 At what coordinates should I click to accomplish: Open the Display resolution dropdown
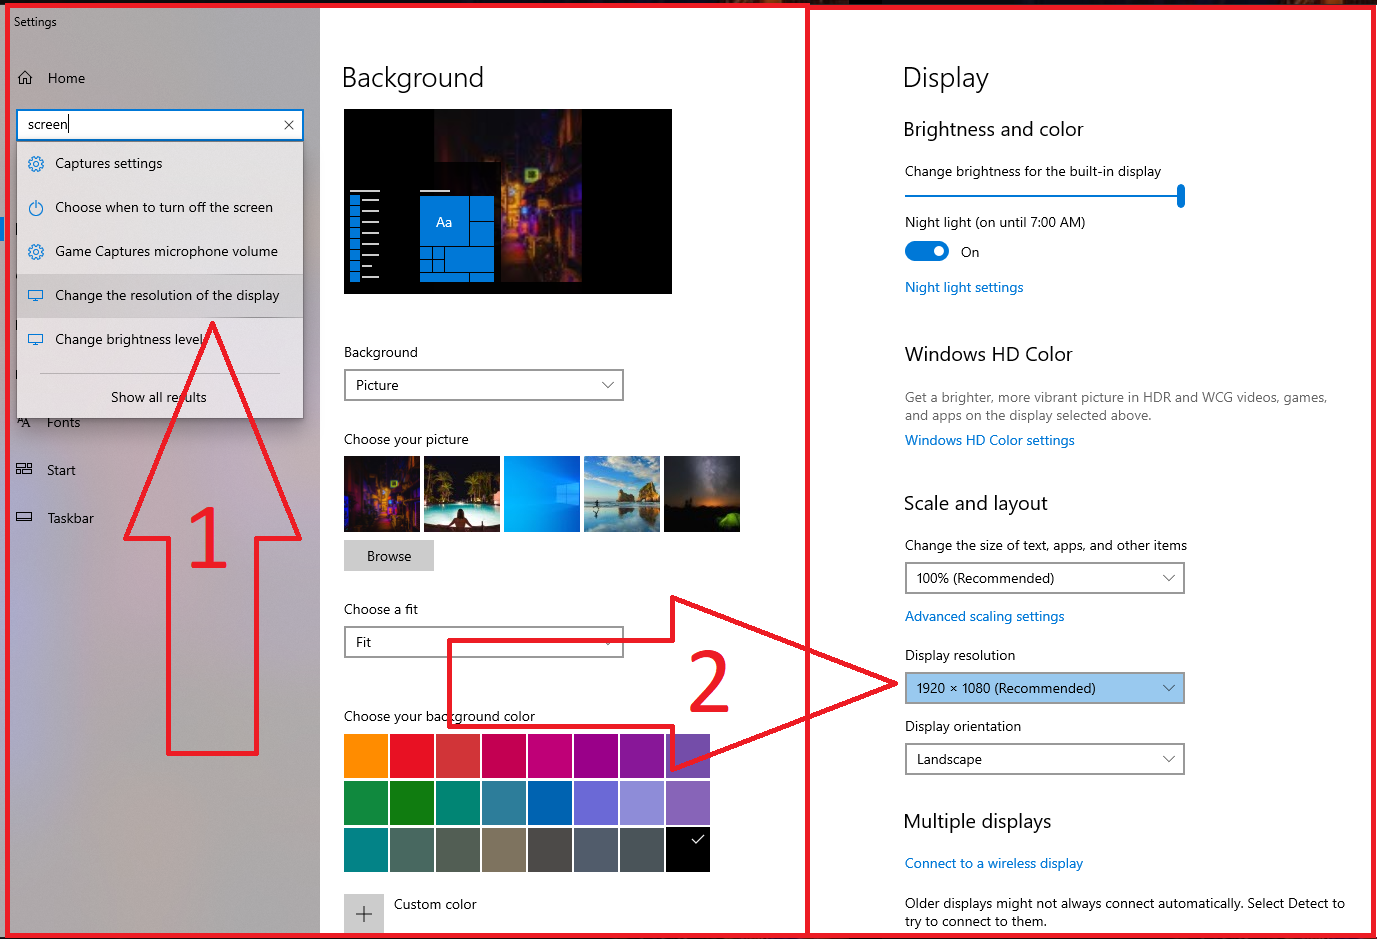[1044, 688]
